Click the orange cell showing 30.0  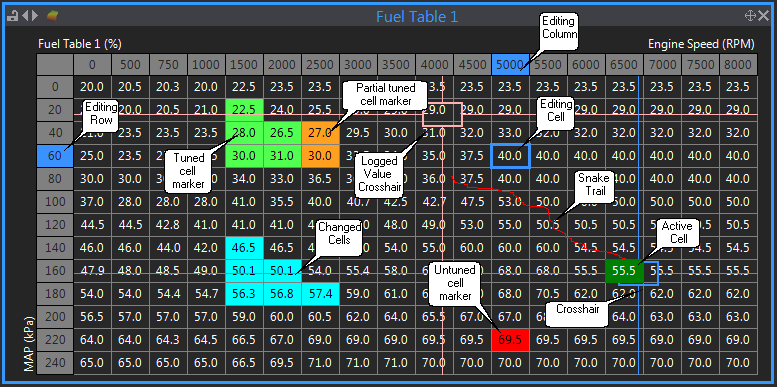click(320, 156)
